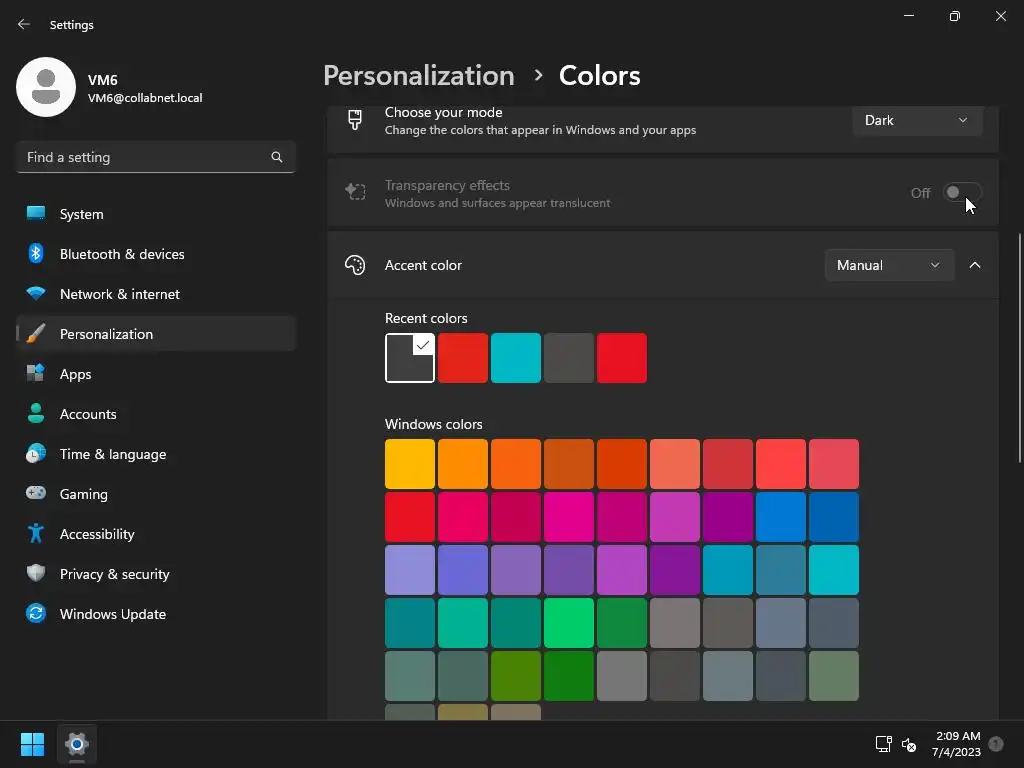Viewport: 1024px width, 768px height.
Task: Click the Gaming controller icon
Action: [x=36, y=493]
